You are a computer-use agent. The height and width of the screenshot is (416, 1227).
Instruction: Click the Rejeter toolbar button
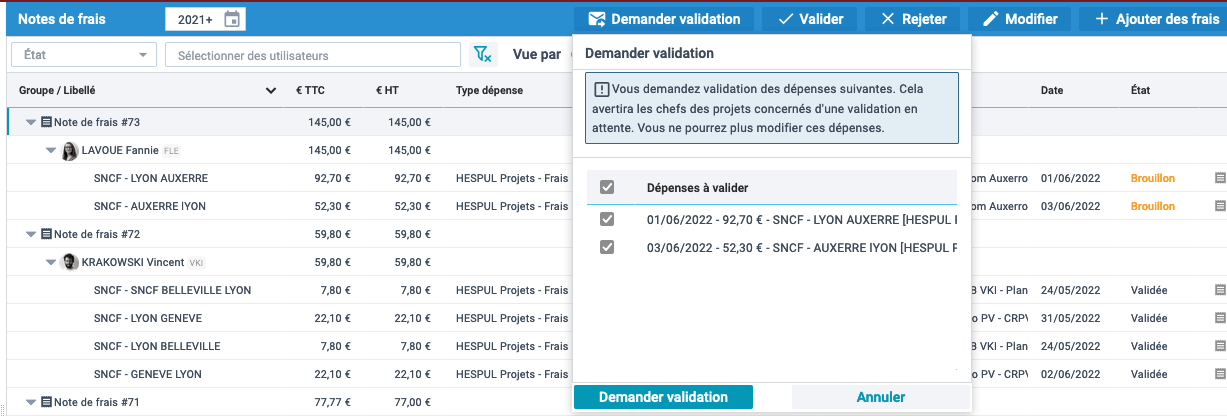coord(914,19)
